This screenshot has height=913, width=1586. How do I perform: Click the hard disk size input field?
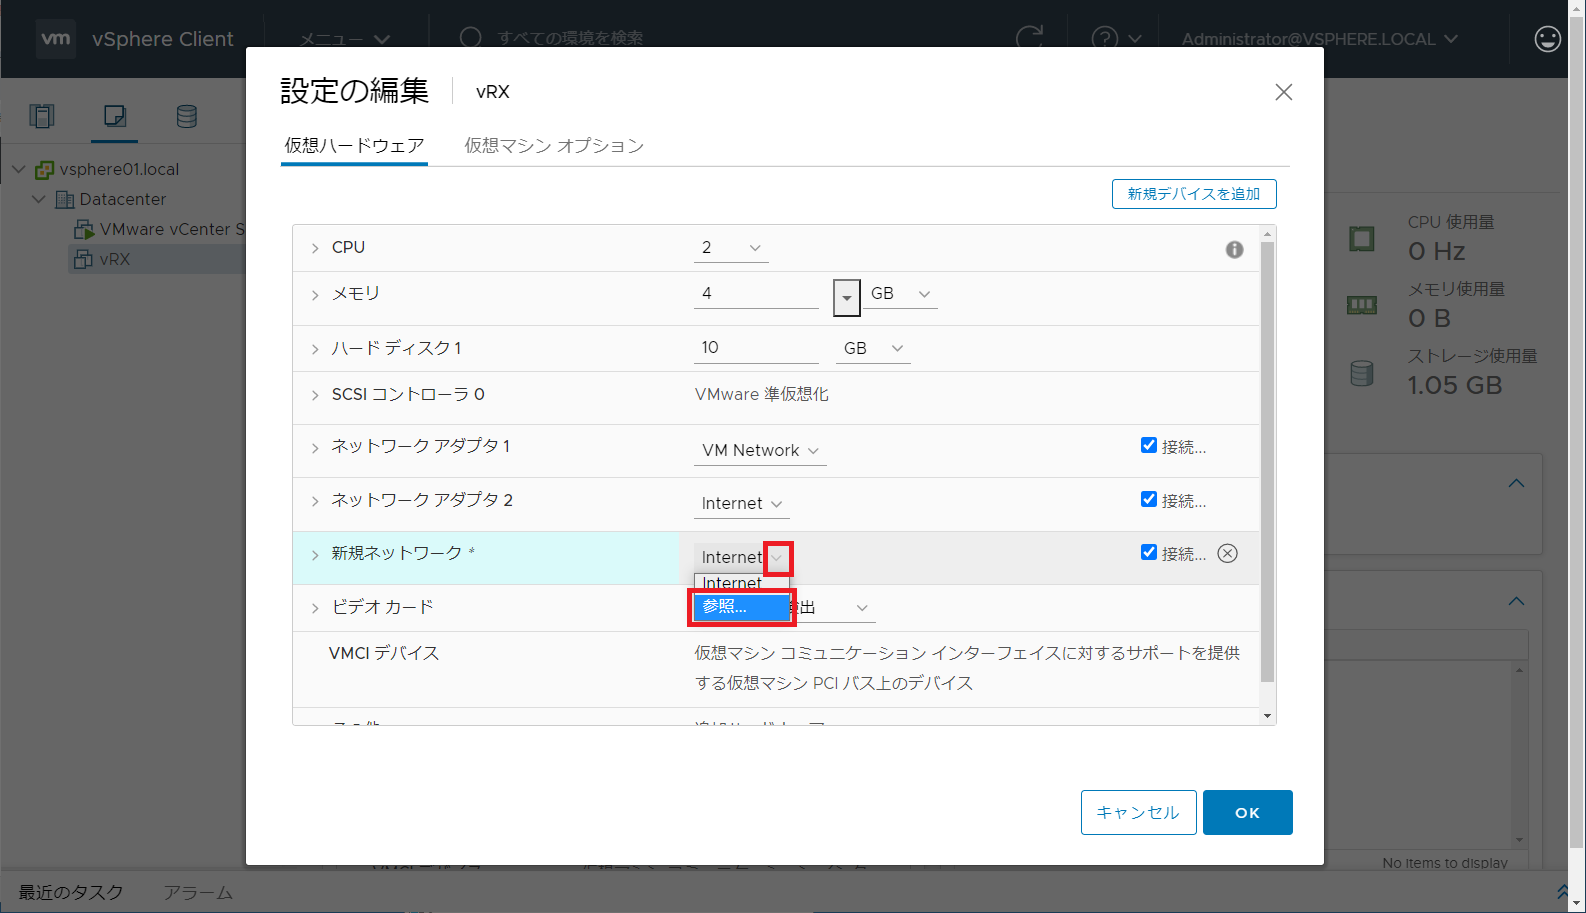tap(756, 348)
